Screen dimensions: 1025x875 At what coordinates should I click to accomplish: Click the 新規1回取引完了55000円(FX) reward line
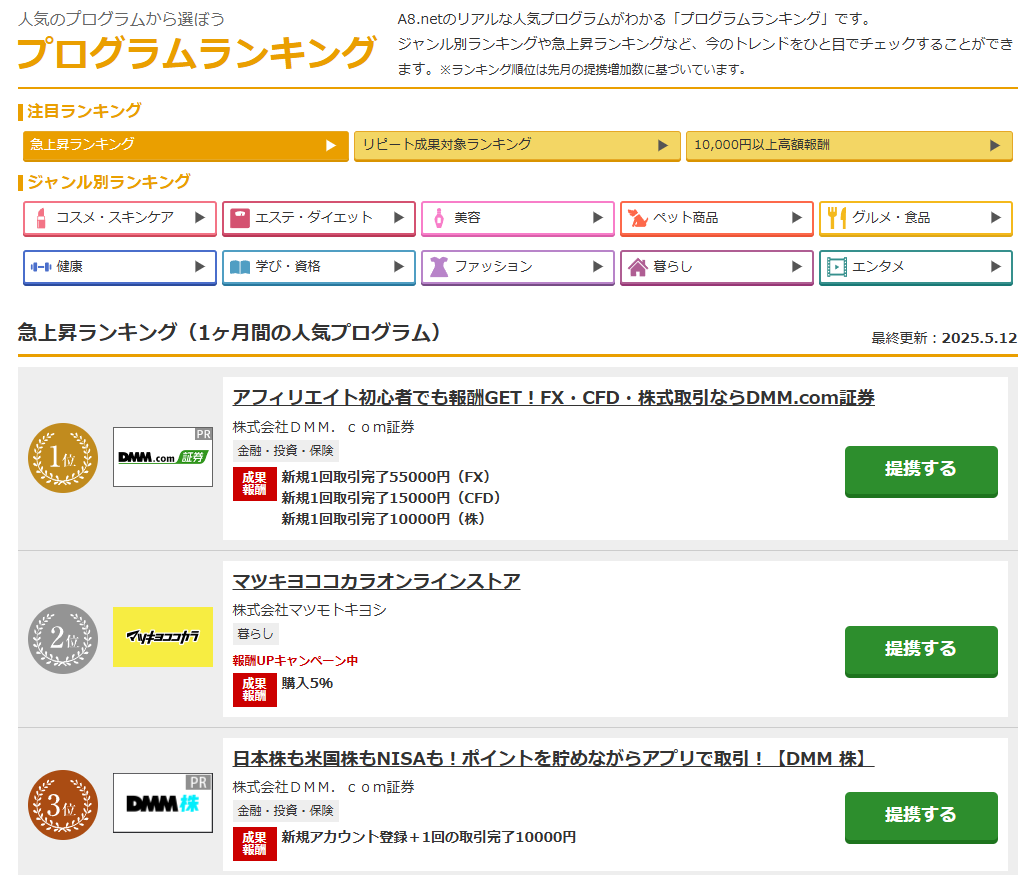click(x=386, y=477)
